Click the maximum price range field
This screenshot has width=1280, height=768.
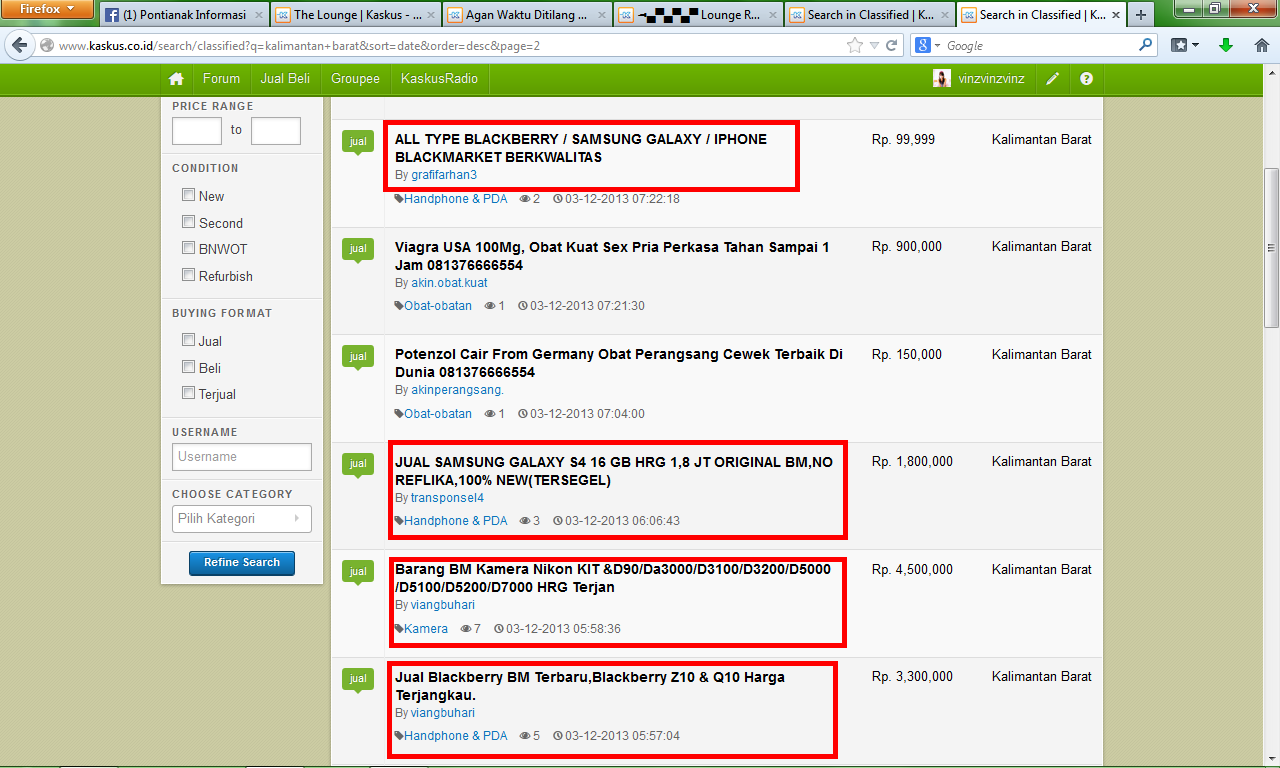pos(276,130)
